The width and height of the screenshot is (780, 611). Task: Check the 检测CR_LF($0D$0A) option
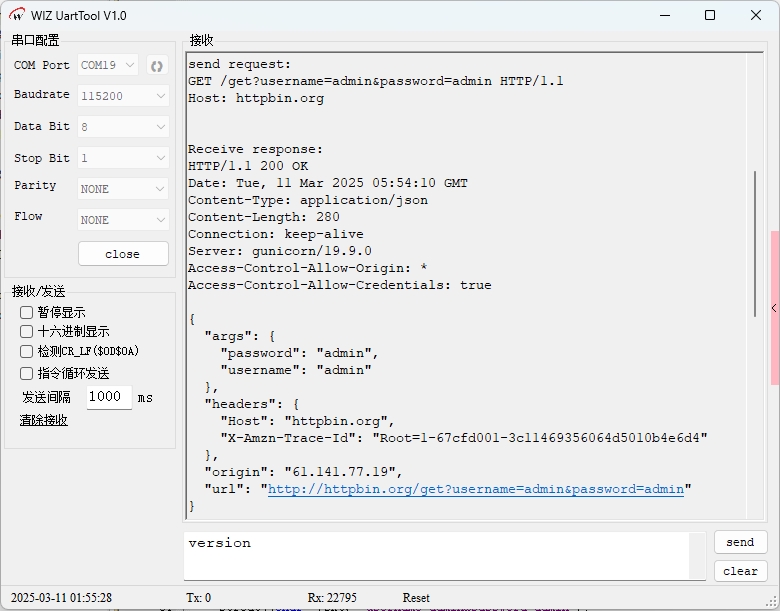pyautogui.click(x=27, y=351)
